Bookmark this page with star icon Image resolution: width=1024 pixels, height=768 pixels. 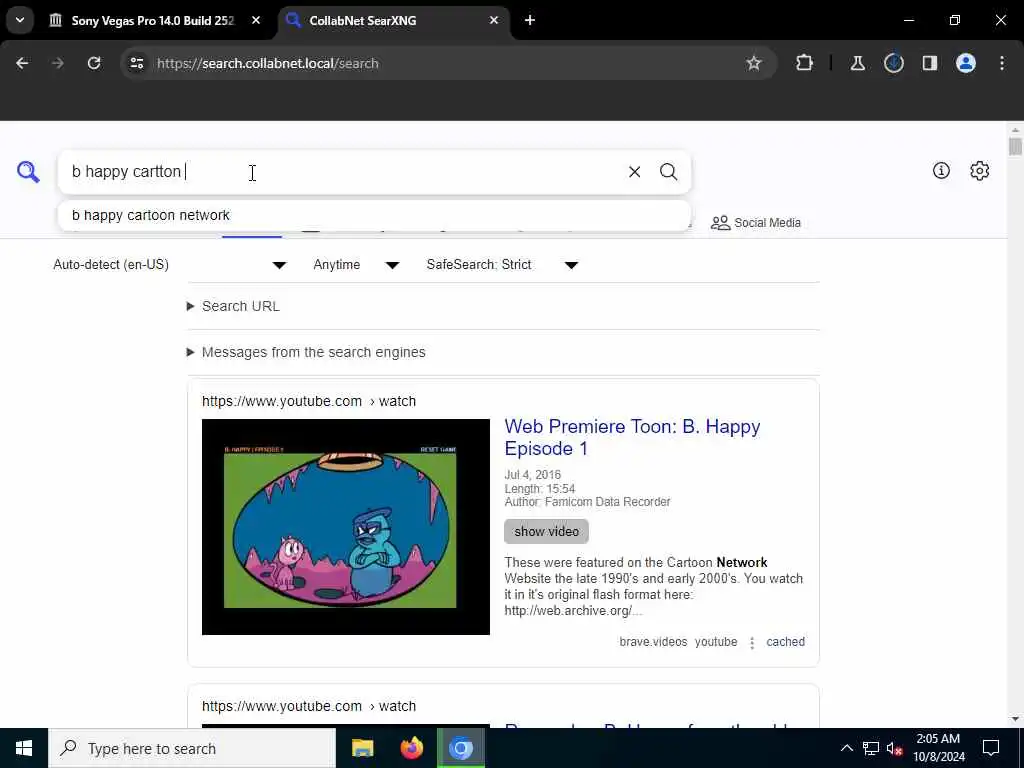click(754, 63)
